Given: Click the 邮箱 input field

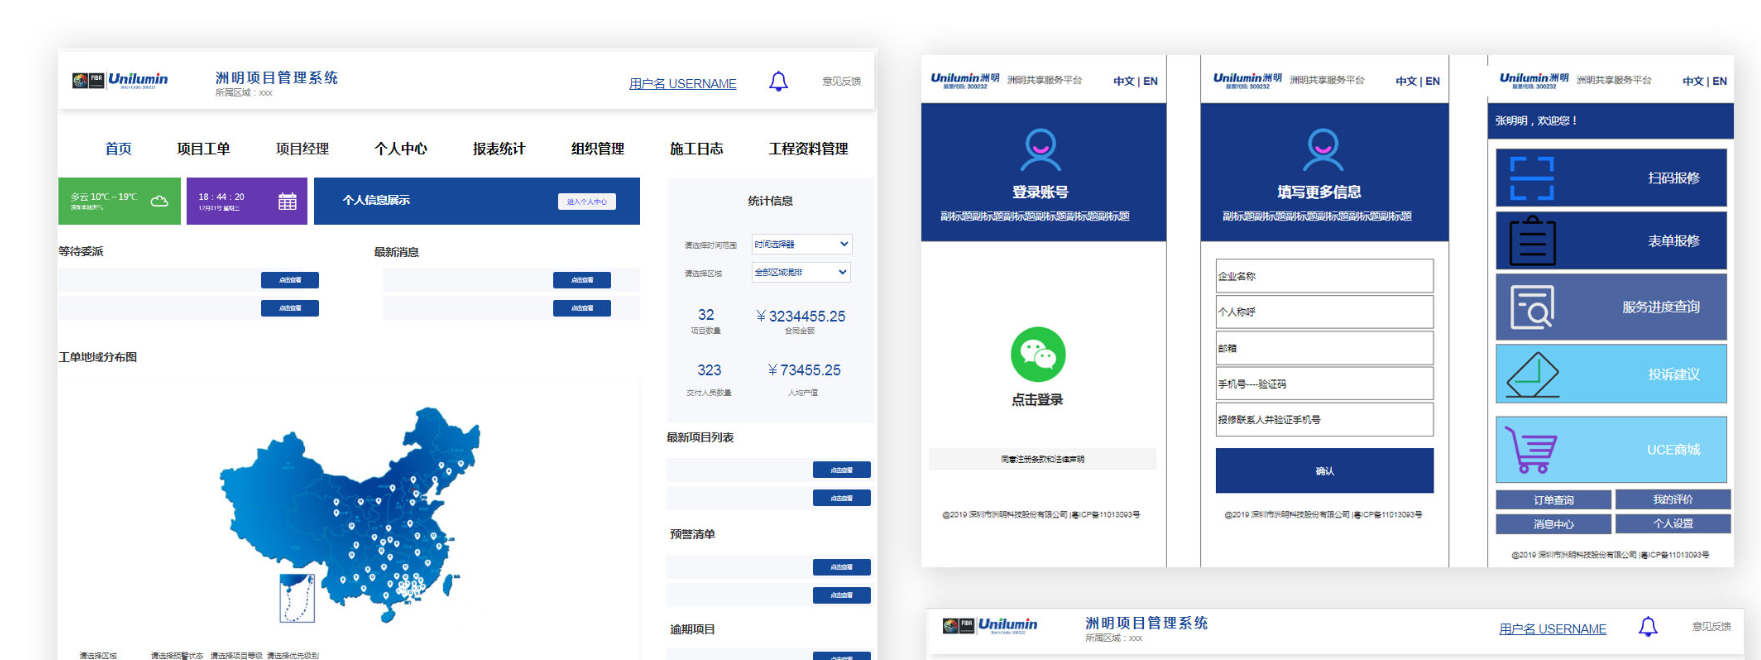Looking at the screenshot, I should pos(1325,348).
